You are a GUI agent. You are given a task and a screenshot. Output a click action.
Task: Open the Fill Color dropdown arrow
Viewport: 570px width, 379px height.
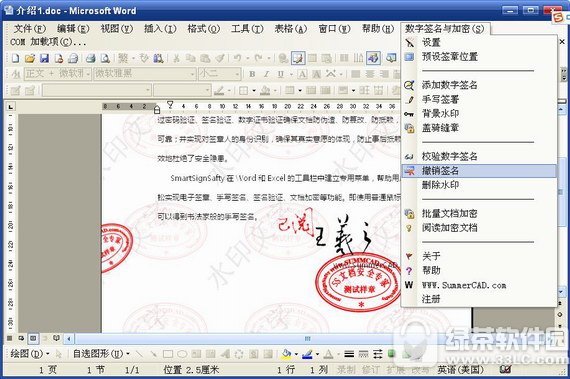[x=296, y=354]
